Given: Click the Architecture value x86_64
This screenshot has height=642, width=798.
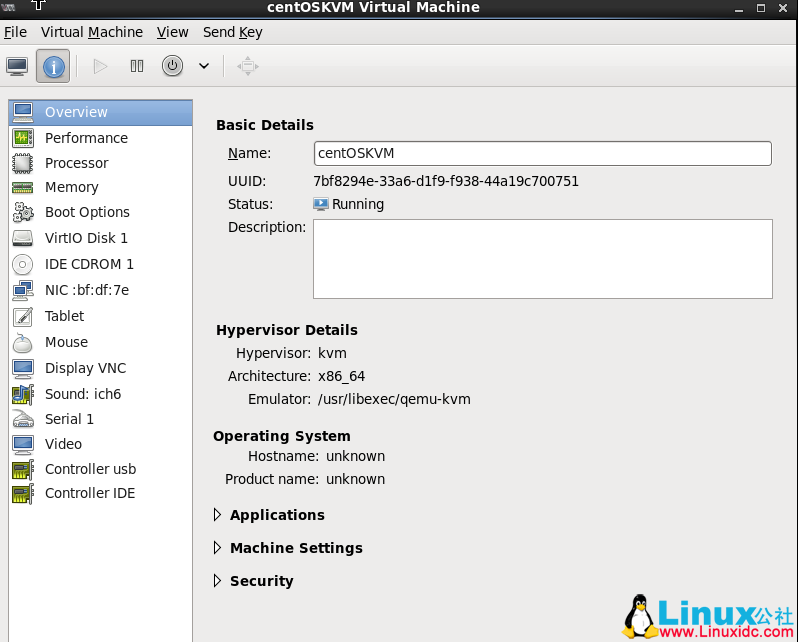Looking at the screenshot, I should coord(341,377).
